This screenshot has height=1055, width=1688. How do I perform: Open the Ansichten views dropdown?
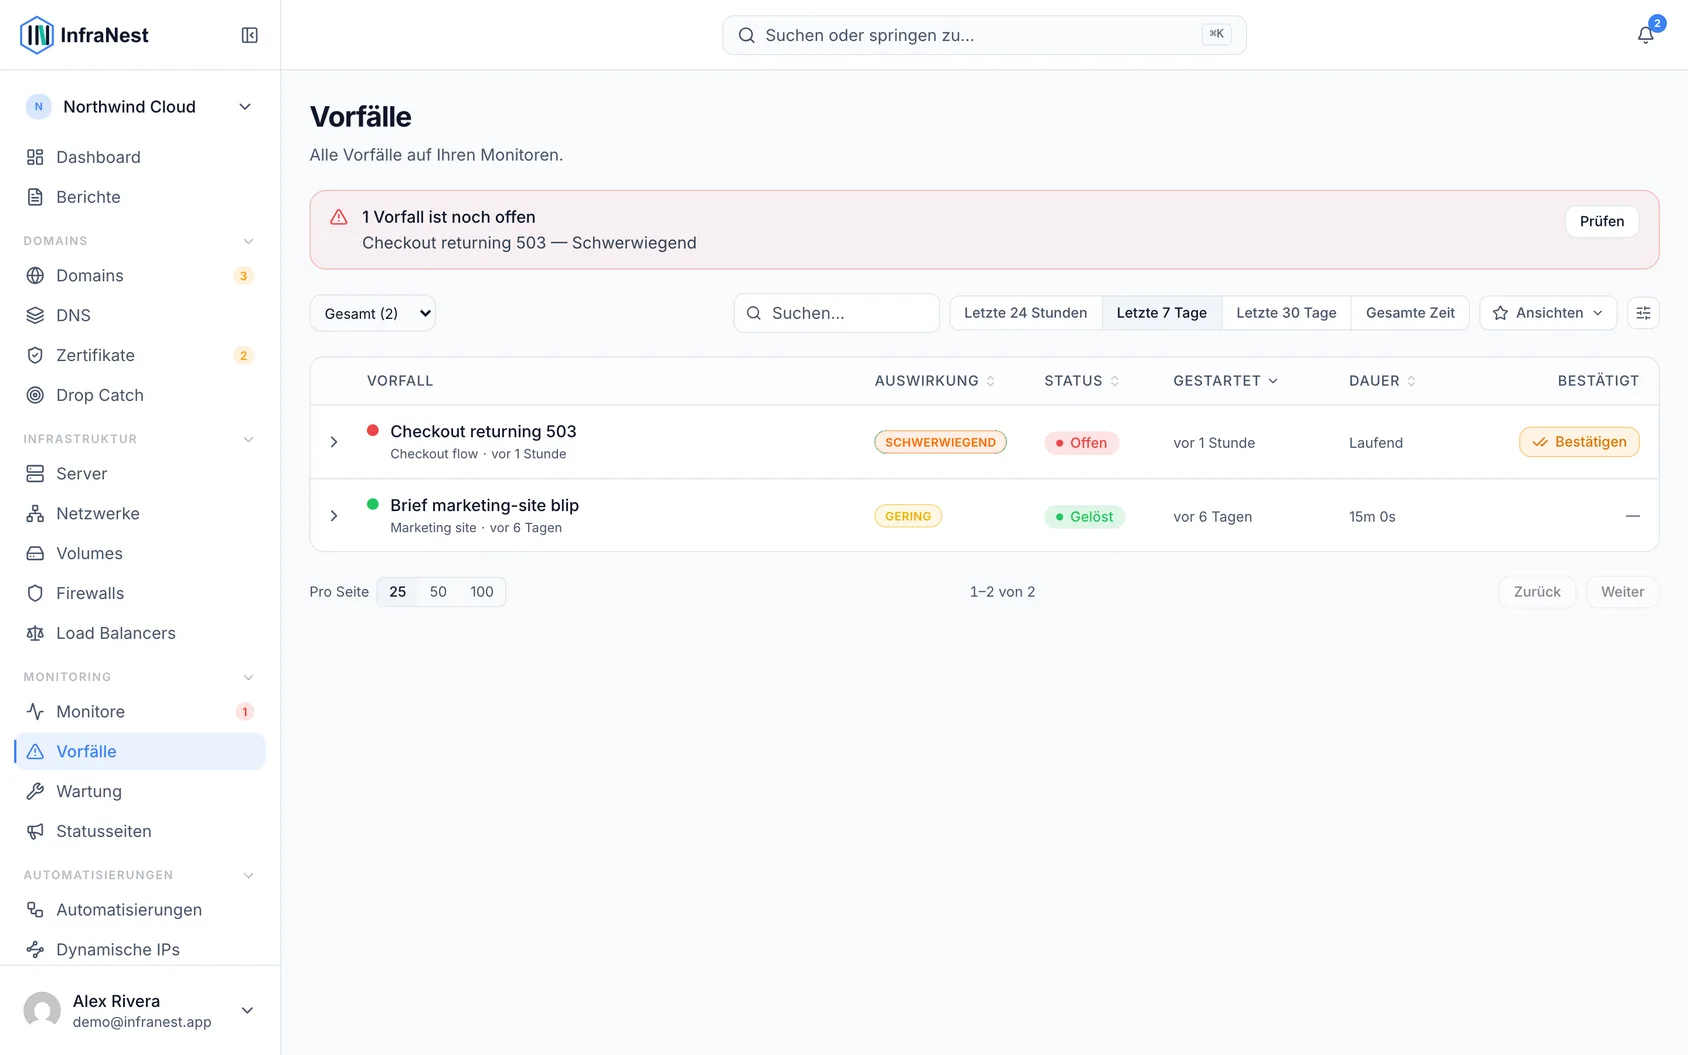pyautogui.click(x=1548, y=313)
